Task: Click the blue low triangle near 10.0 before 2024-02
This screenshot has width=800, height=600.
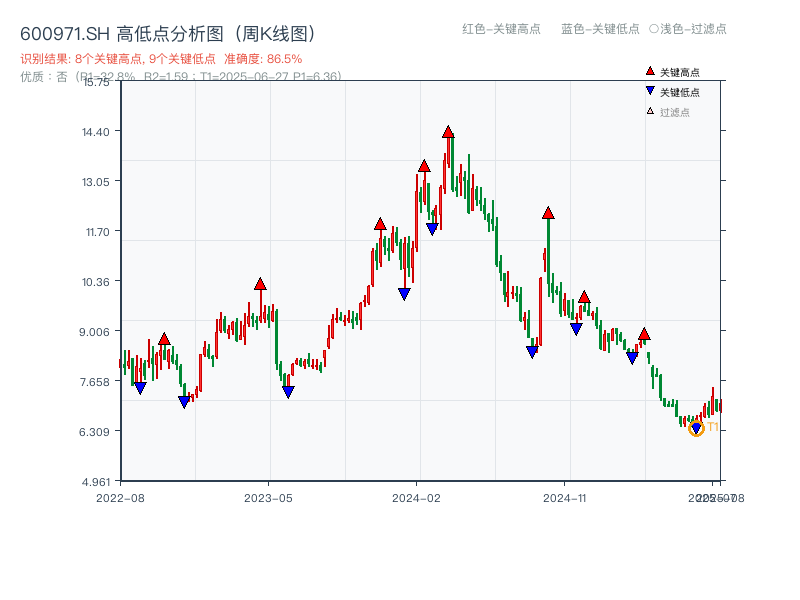Action: pyautogui.click(x=404, y=294)
